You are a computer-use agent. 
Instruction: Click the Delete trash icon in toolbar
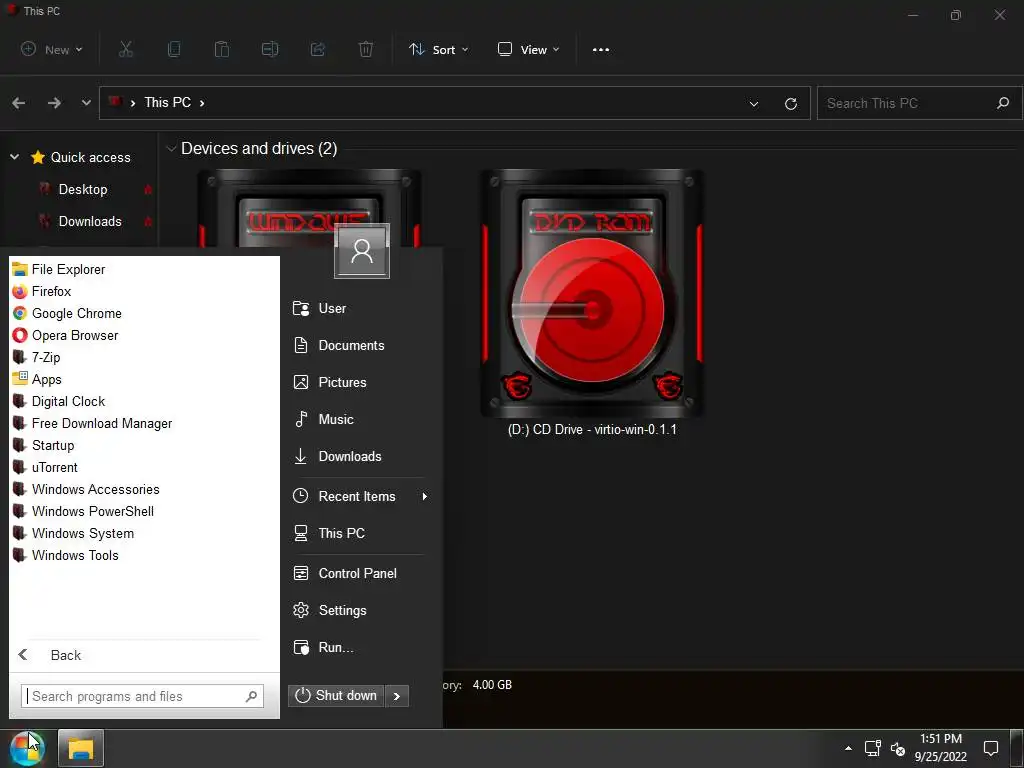click(366, 49)
